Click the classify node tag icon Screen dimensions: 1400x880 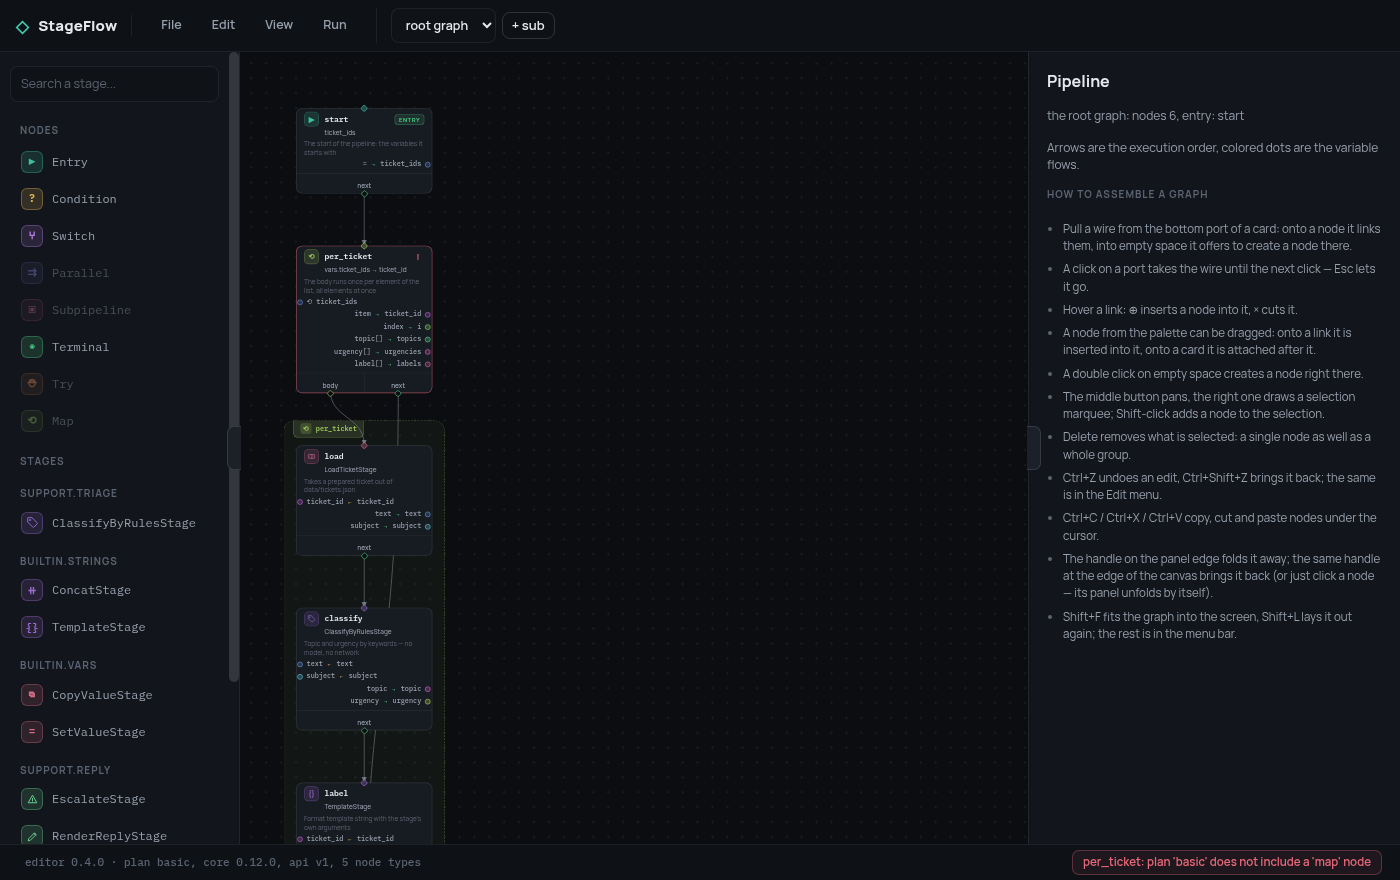click(311, 619)
